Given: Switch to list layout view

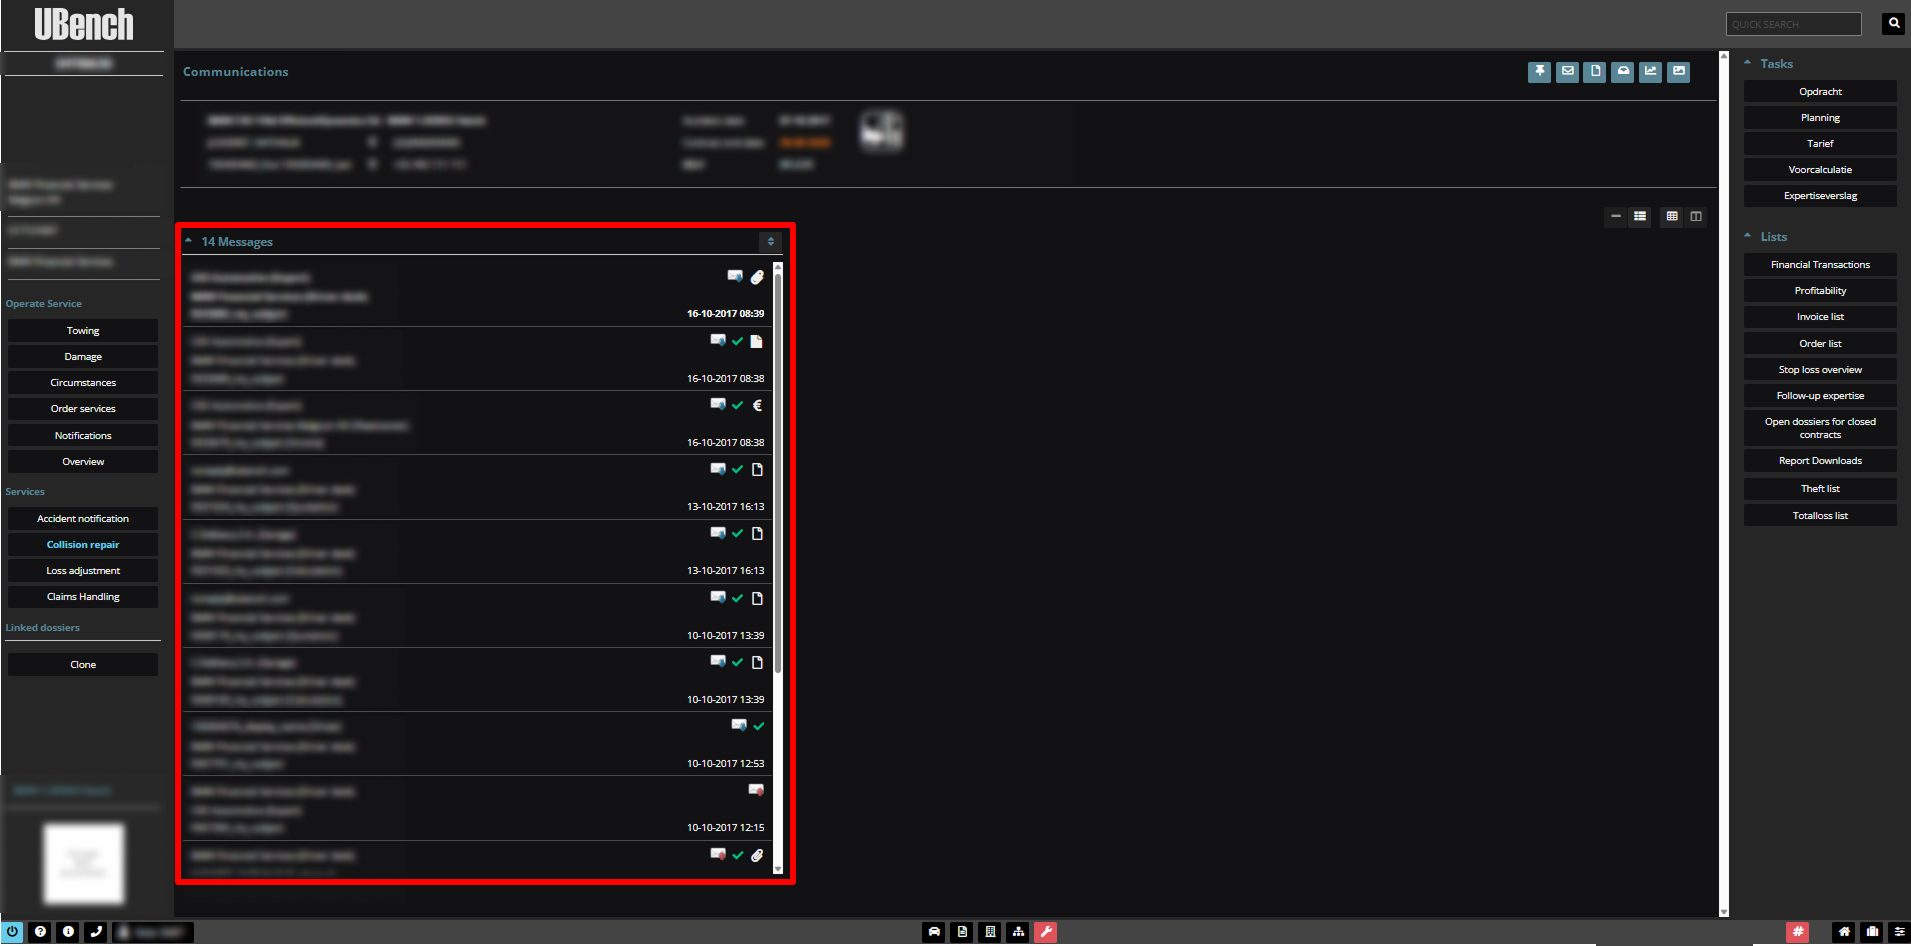Looking at the screenshot, I should tap(1640, 217).
